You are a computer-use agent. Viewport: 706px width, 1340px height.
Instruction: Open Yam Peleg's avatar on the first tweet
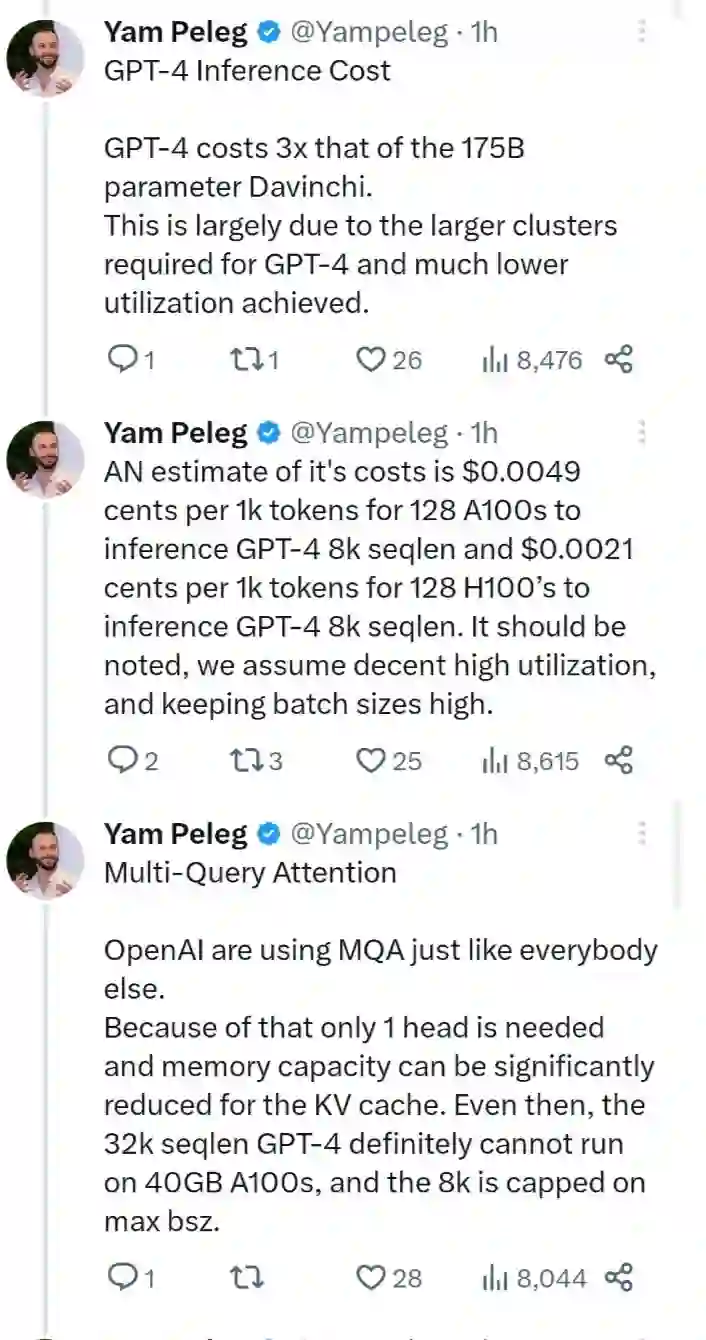click(46, 58)
